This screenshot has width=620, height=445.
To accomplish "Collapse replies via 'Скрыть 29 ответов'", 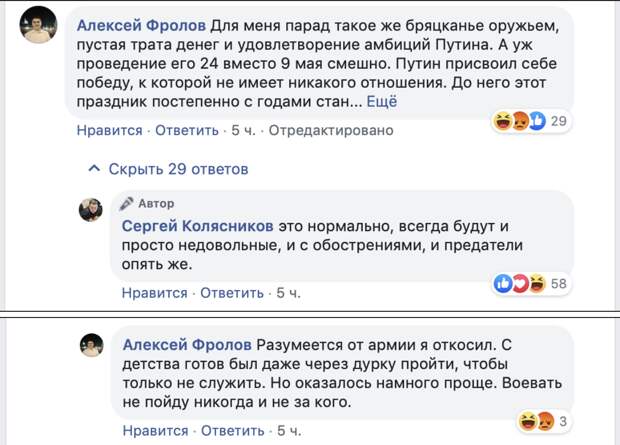I will [178, 169].
